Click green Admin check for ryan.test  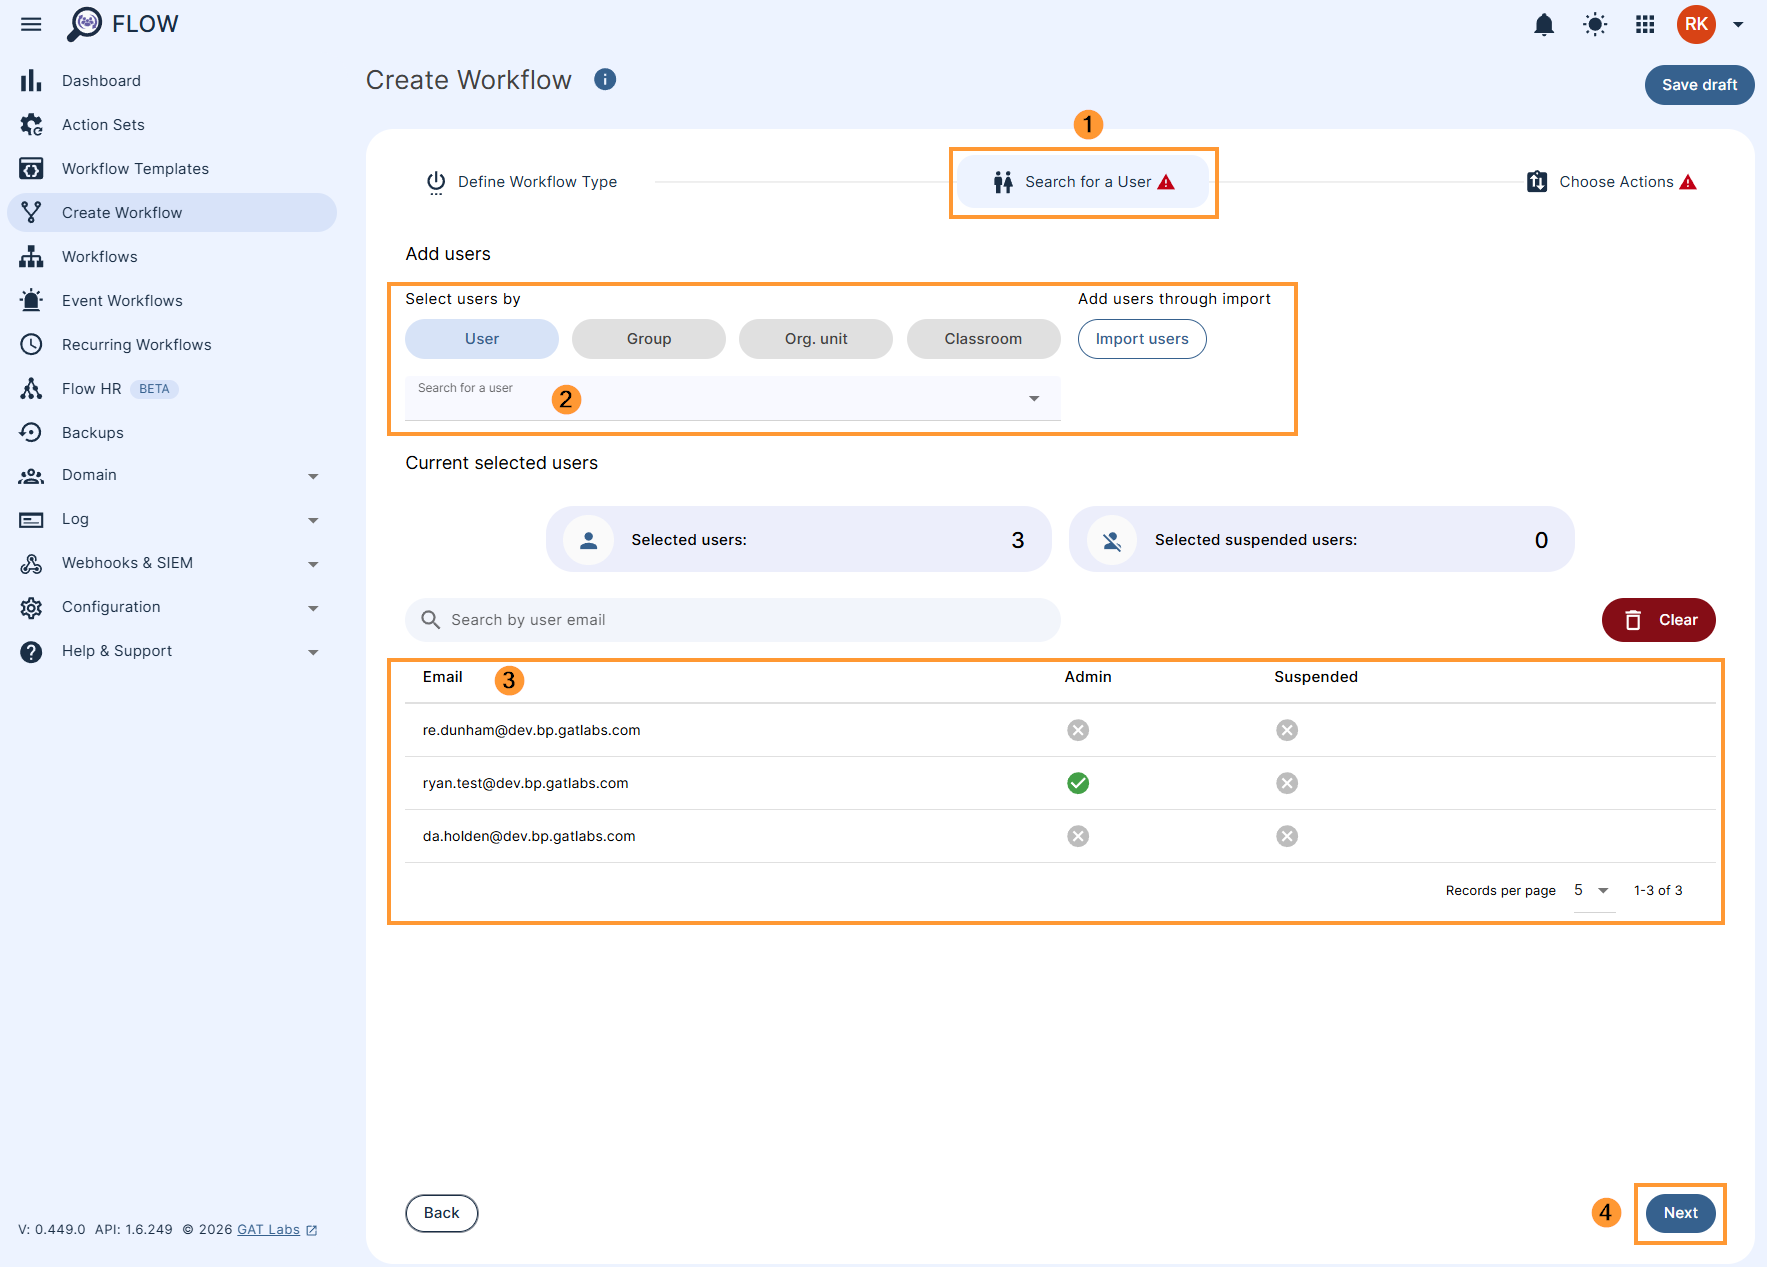[x=1078, y=783]
